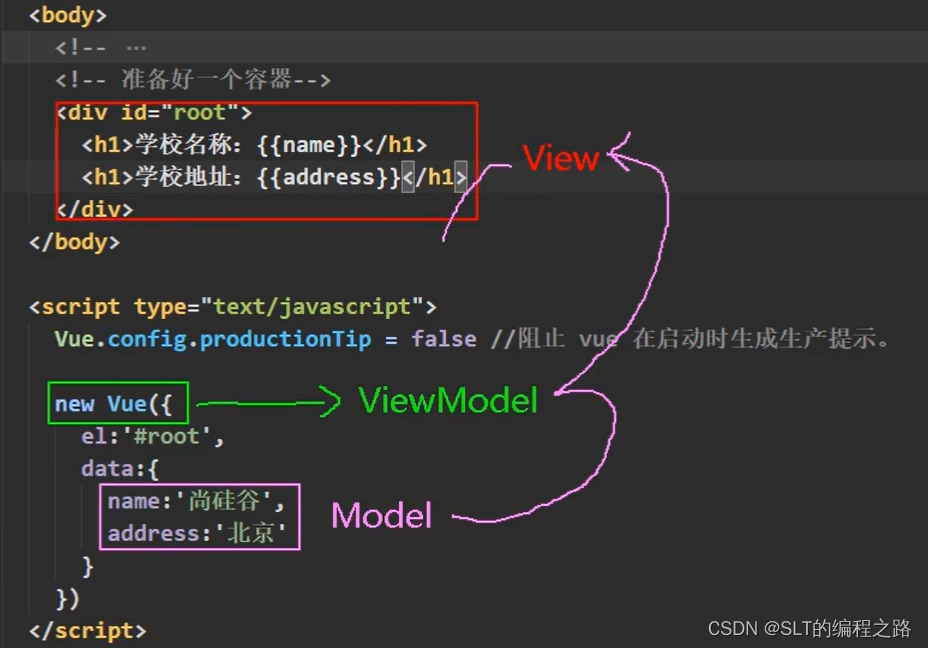This screenshot has width=928, height=648.
Task: Click the opening <body> tag
Action: click(67, 15)
